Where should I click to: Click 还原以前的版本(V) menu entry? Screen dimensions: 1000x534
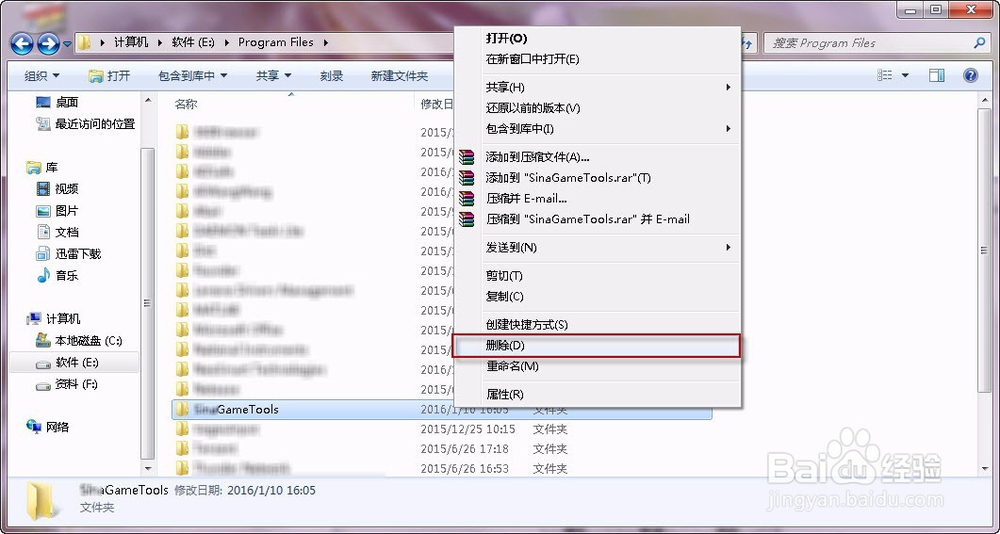point(597,108)
